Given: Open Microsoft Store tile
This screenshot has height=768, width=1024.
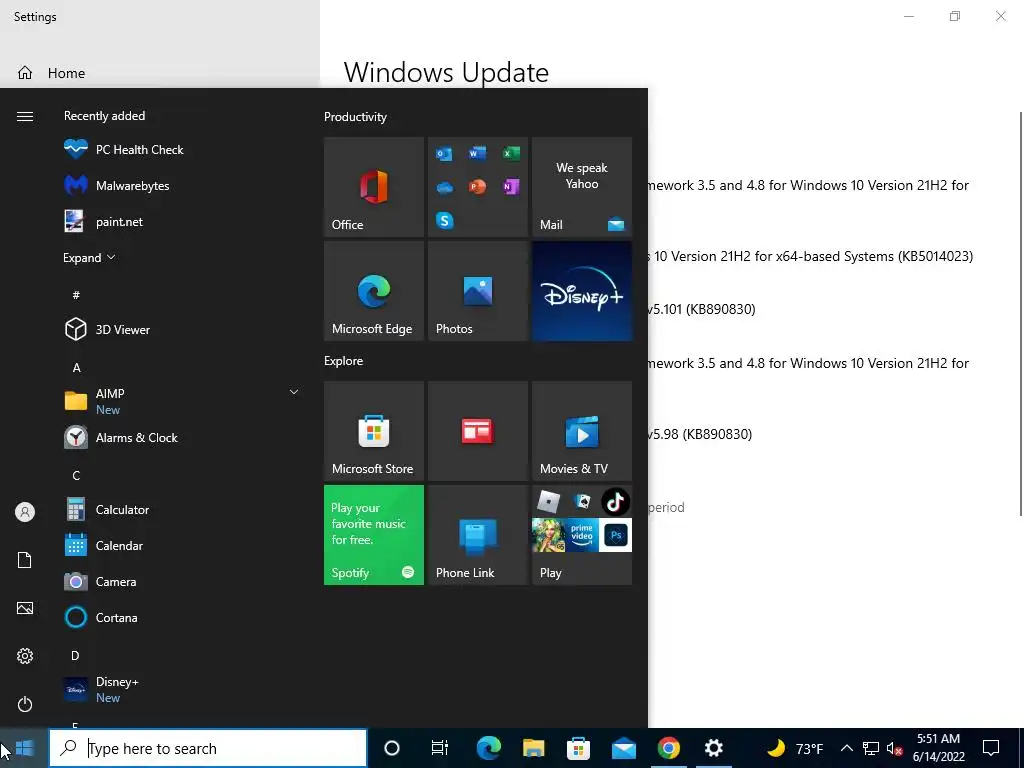Looking at the screenshot, I should pyautogui.click(x=374, y=431).
